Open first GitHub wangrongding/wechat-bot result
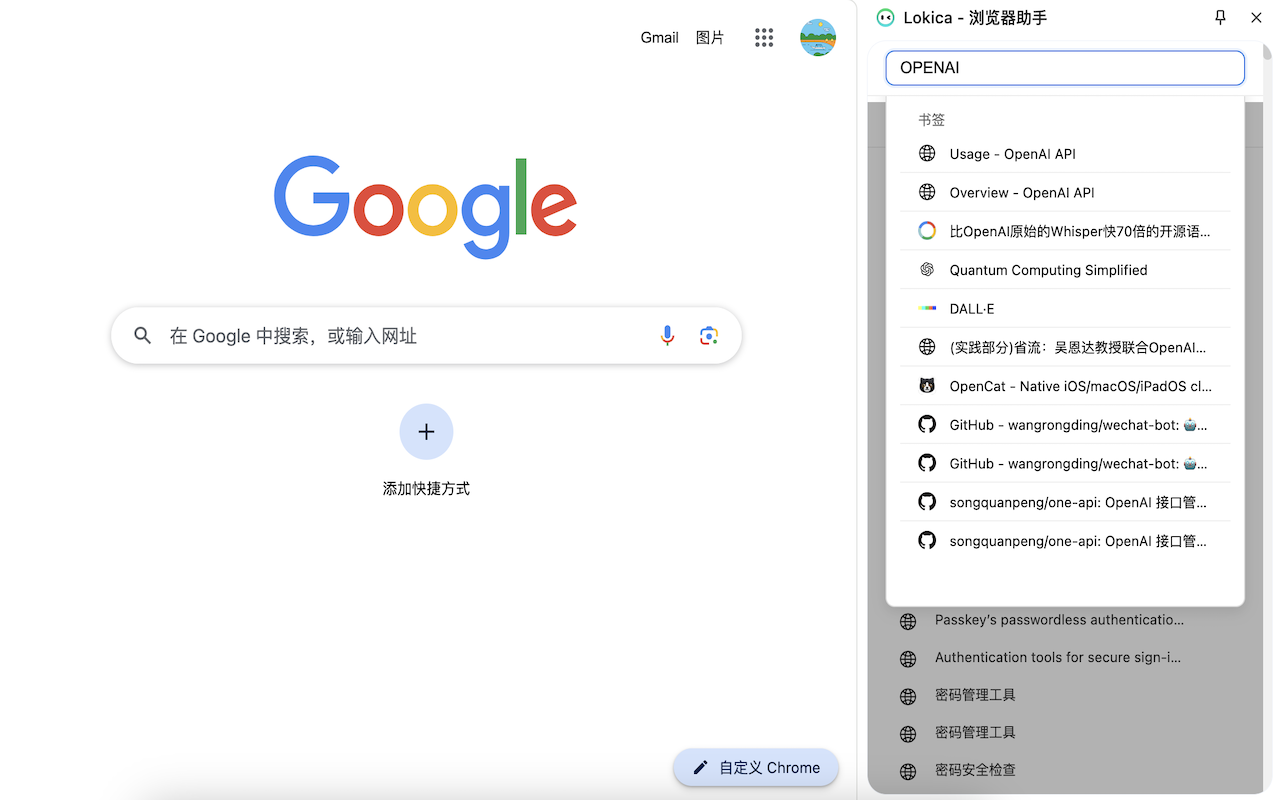The image size is (1280, 800). pyautogui.click(x=1065, y=425)
